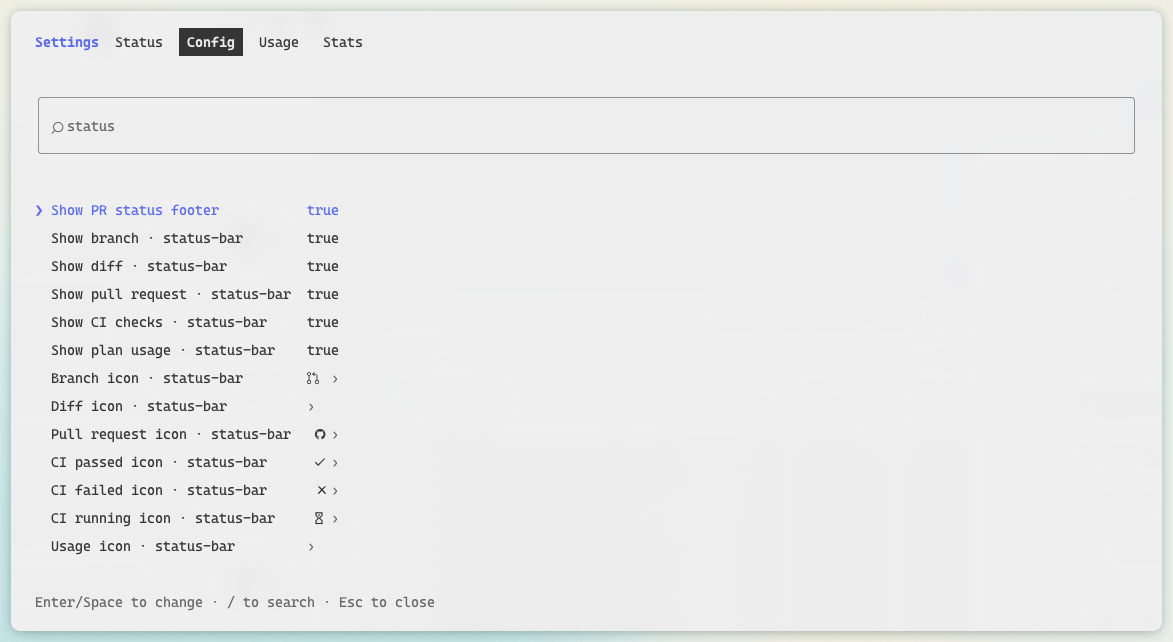Expand Branch icon options chevron
This screenshot has height=642, width=1173.
pyautogui.click(x=335, y=379)
